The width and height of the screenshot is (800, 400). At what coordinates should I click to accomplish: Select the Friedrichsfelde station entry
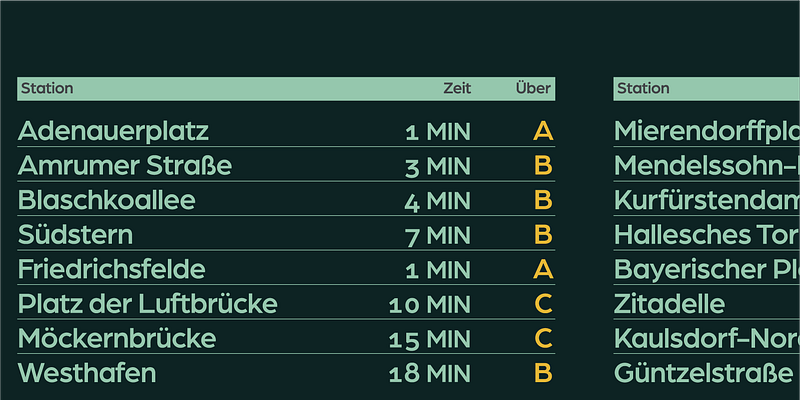pos(112,269)
